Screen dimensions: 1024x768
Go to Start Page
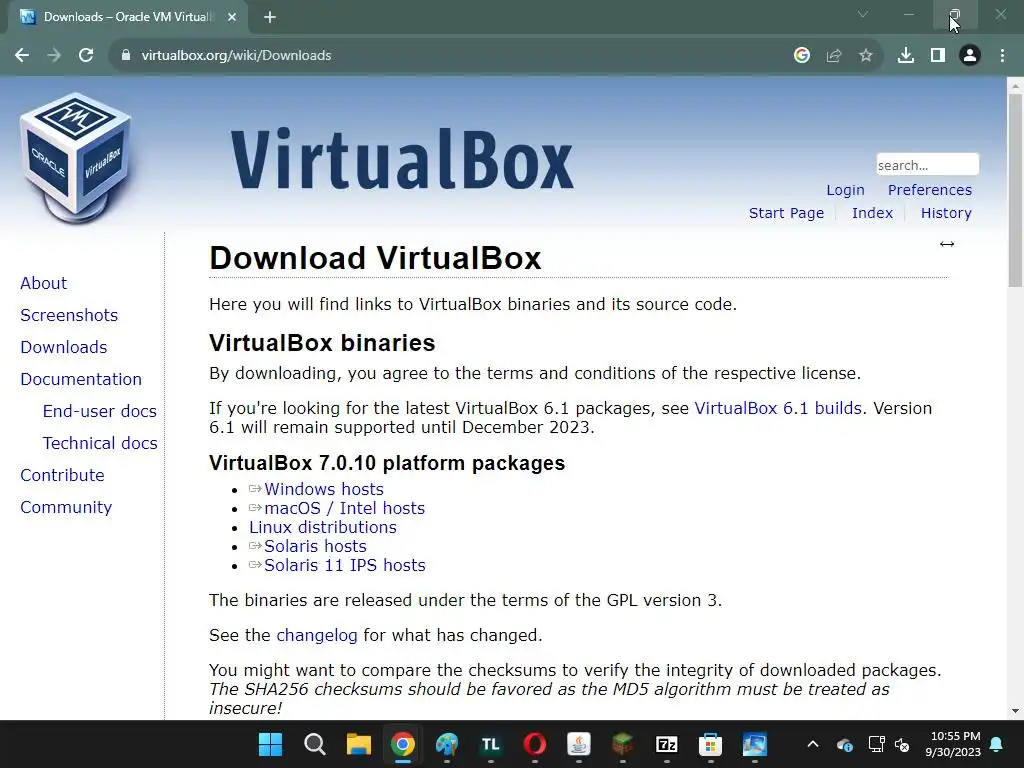coord(786,213)
